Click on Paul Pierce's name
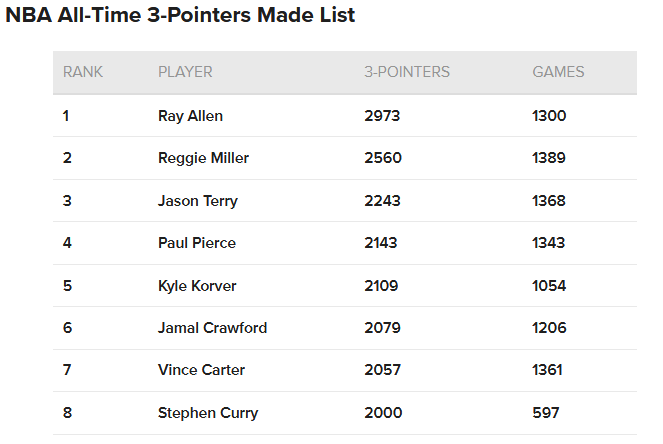The image size is (663, 444). [x=197, y=243]
